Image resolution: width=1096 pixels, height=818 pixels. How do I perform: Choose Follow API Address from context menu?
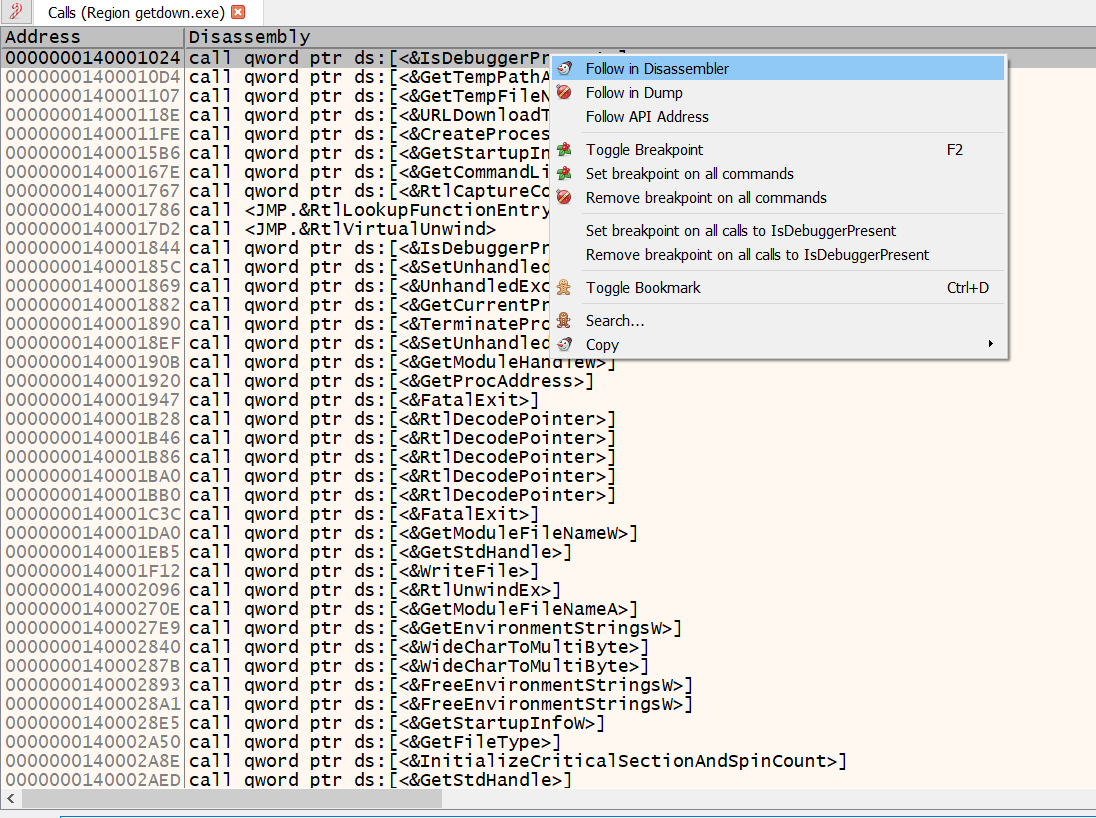point(647,117)
